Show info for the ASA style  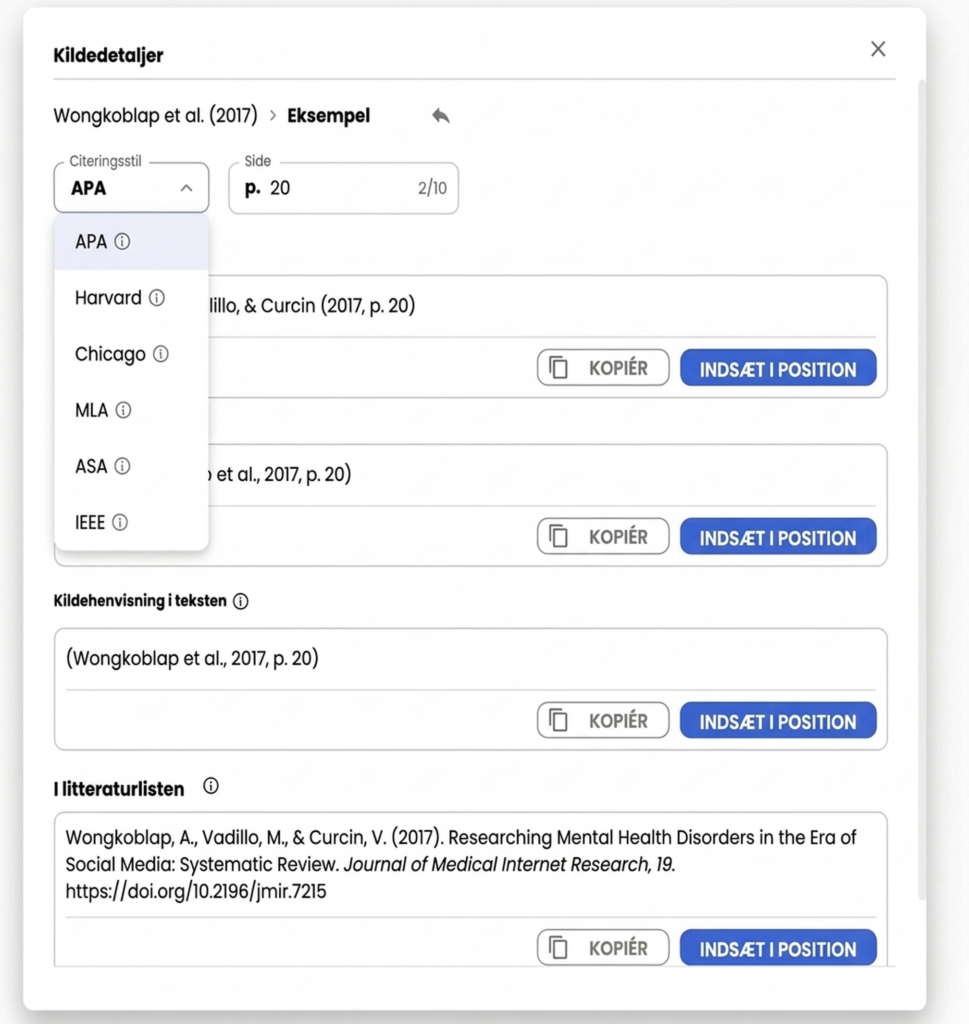pos(122,466)
